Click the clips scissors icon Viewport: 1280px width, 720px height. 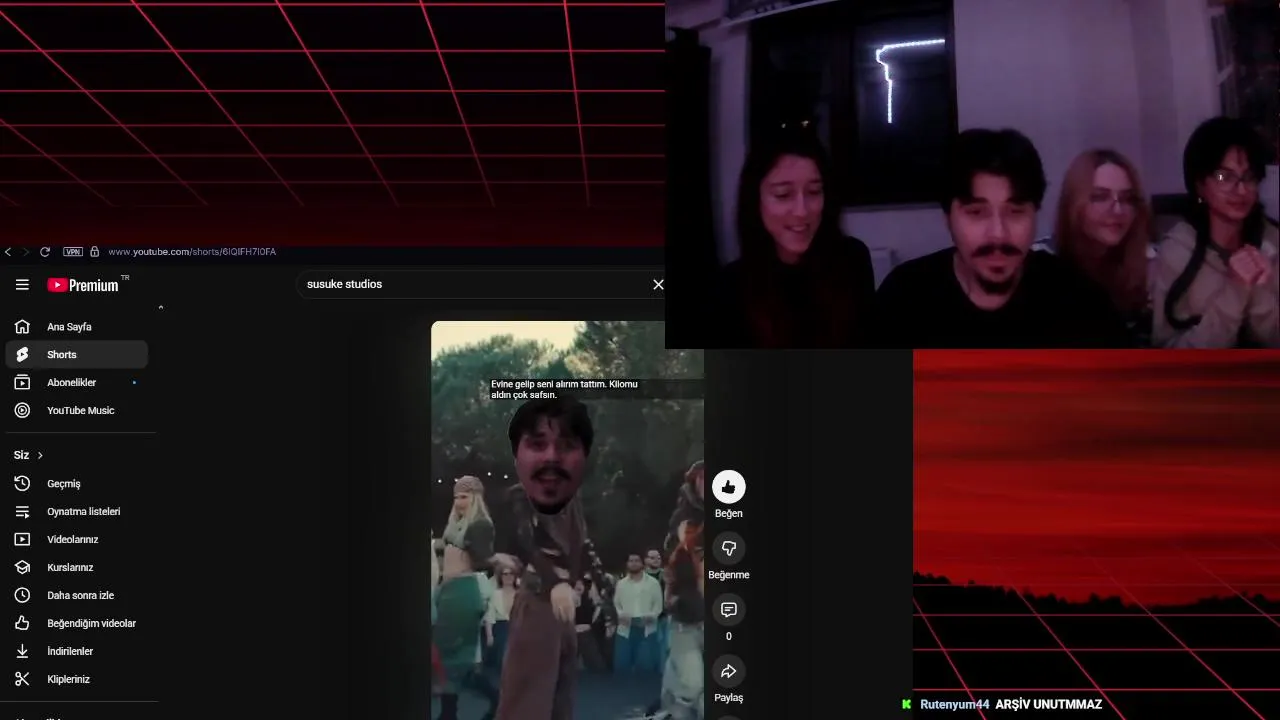22,680
